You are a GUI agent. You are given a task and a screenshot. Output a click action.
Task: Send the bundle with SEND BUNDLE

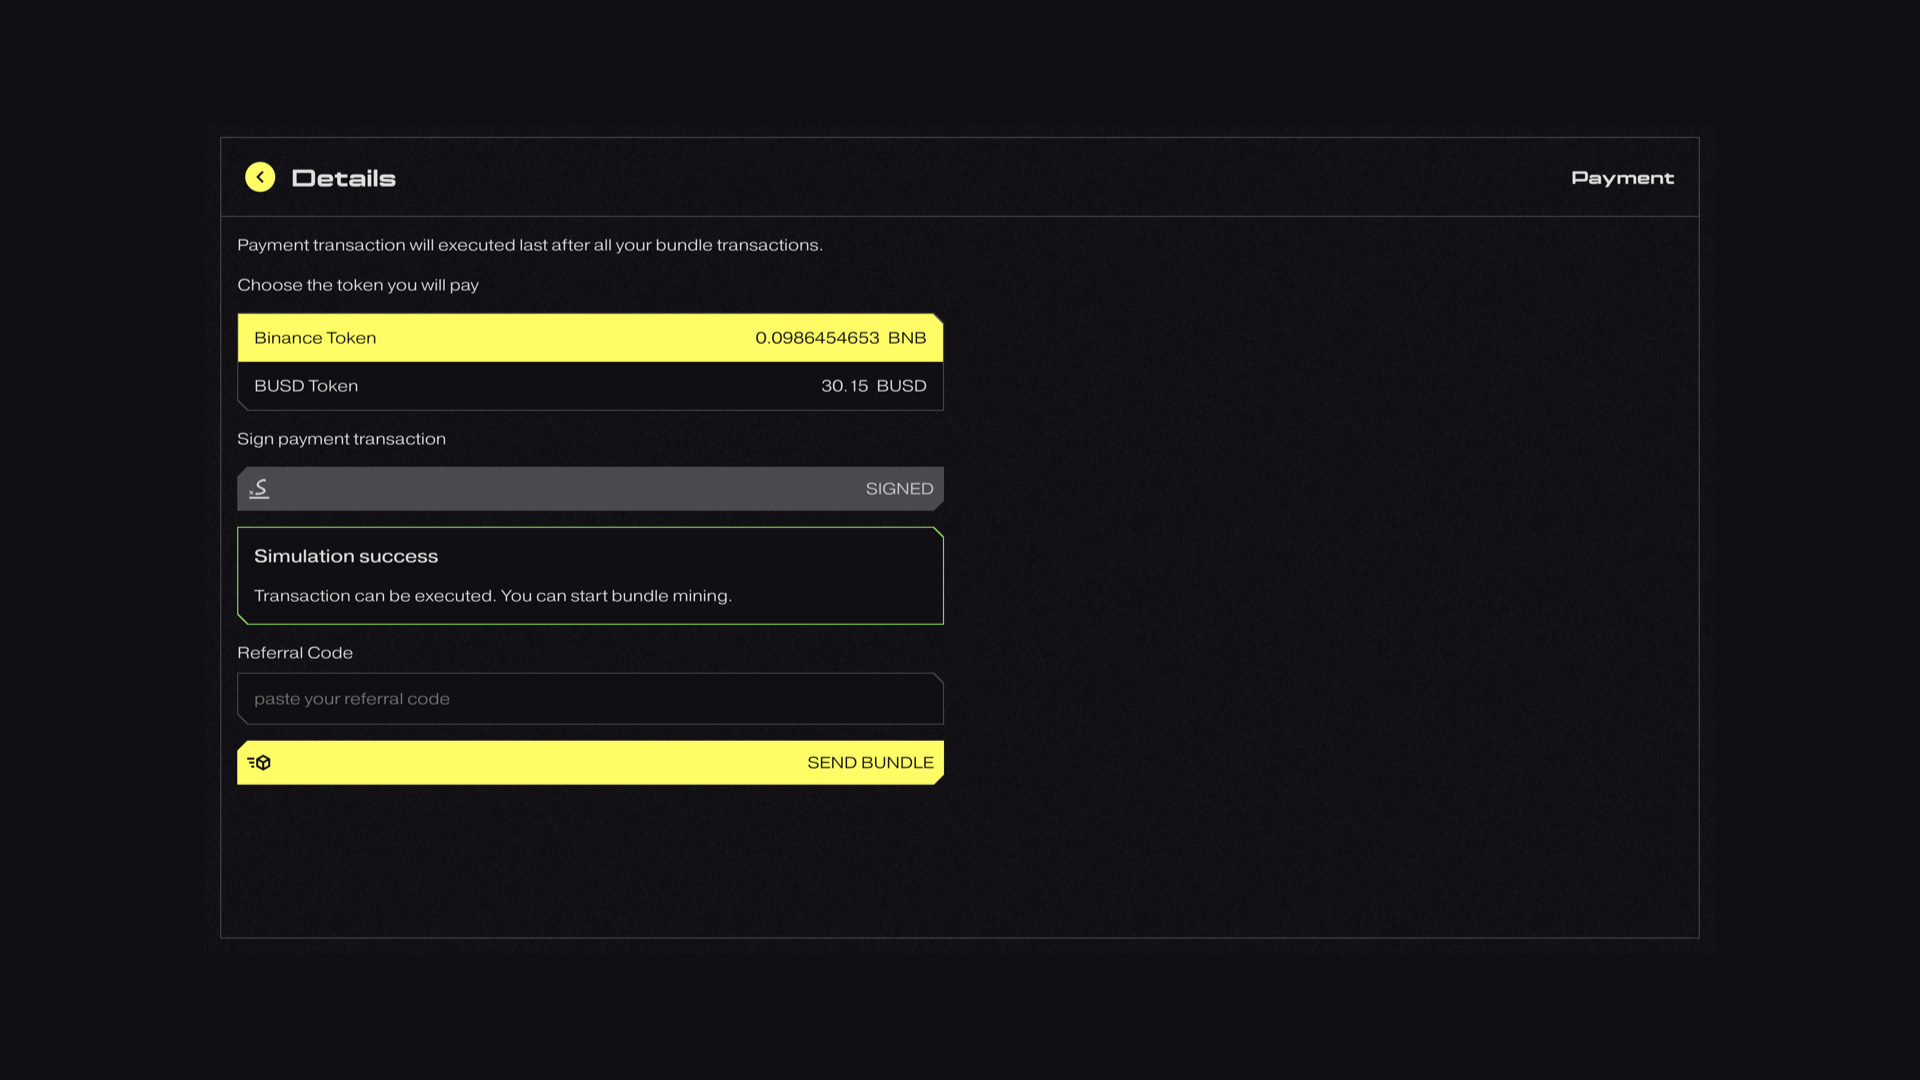pos(590,763)
